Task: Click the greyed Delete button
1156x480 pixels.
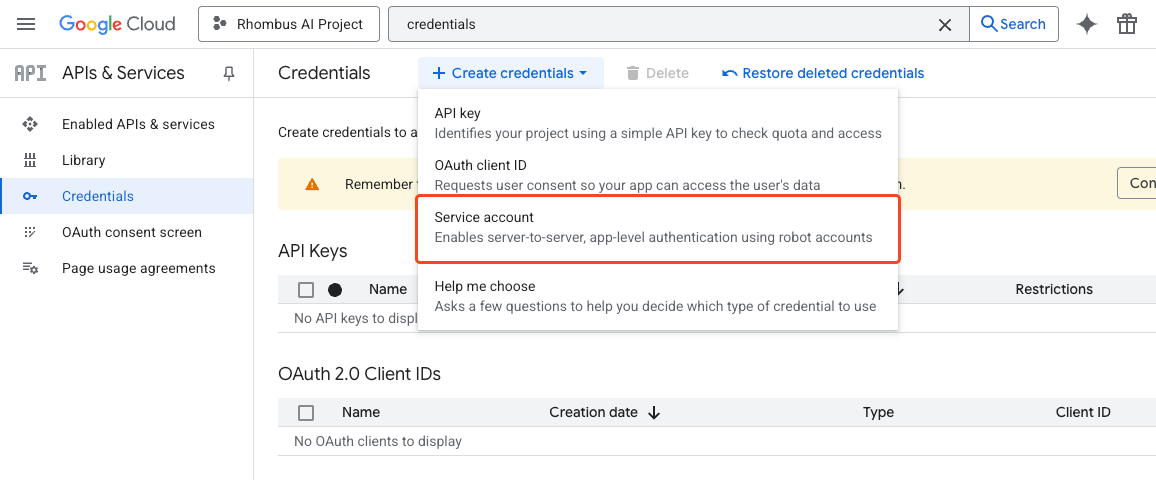Action: pyautogui.click(x=657, y=73)
